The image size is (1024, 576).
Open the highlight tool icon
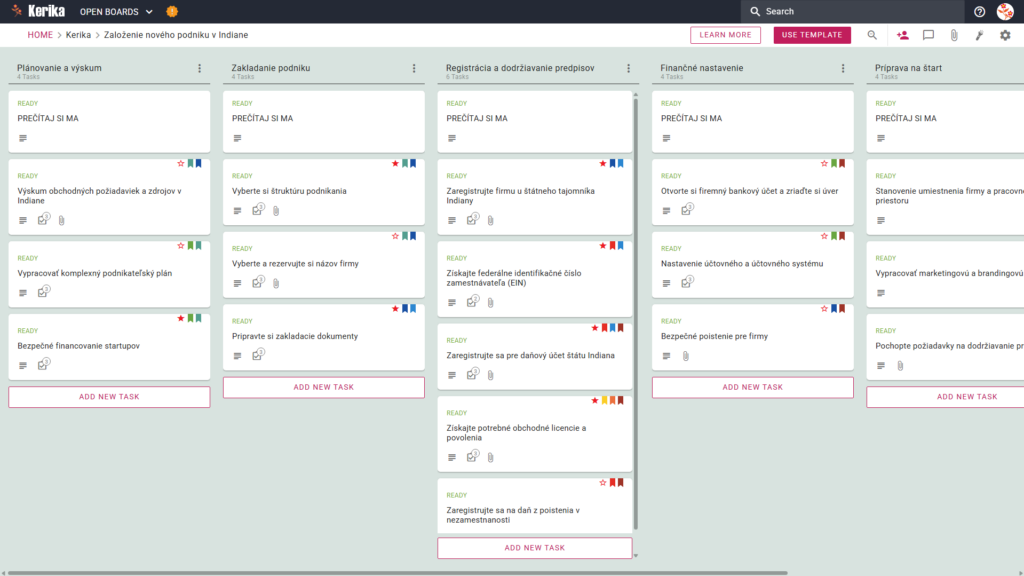980,35
